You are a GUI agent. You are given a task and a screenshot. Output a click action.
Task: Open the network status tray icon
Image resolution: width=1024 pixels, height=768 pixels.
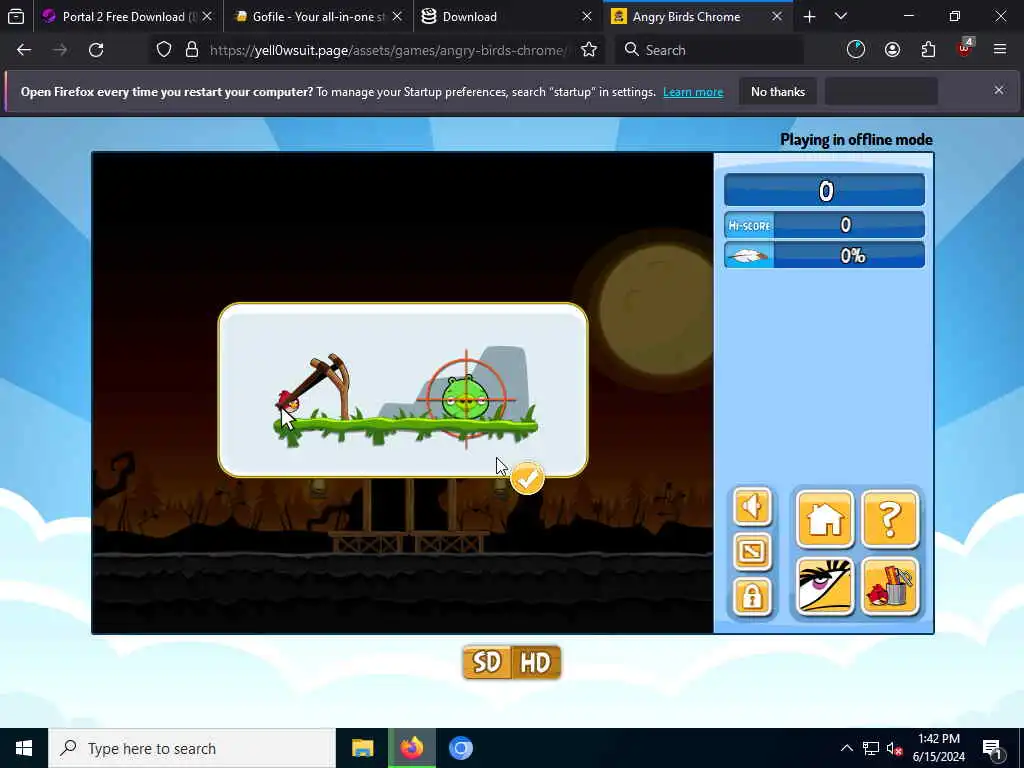pos(871,748)
